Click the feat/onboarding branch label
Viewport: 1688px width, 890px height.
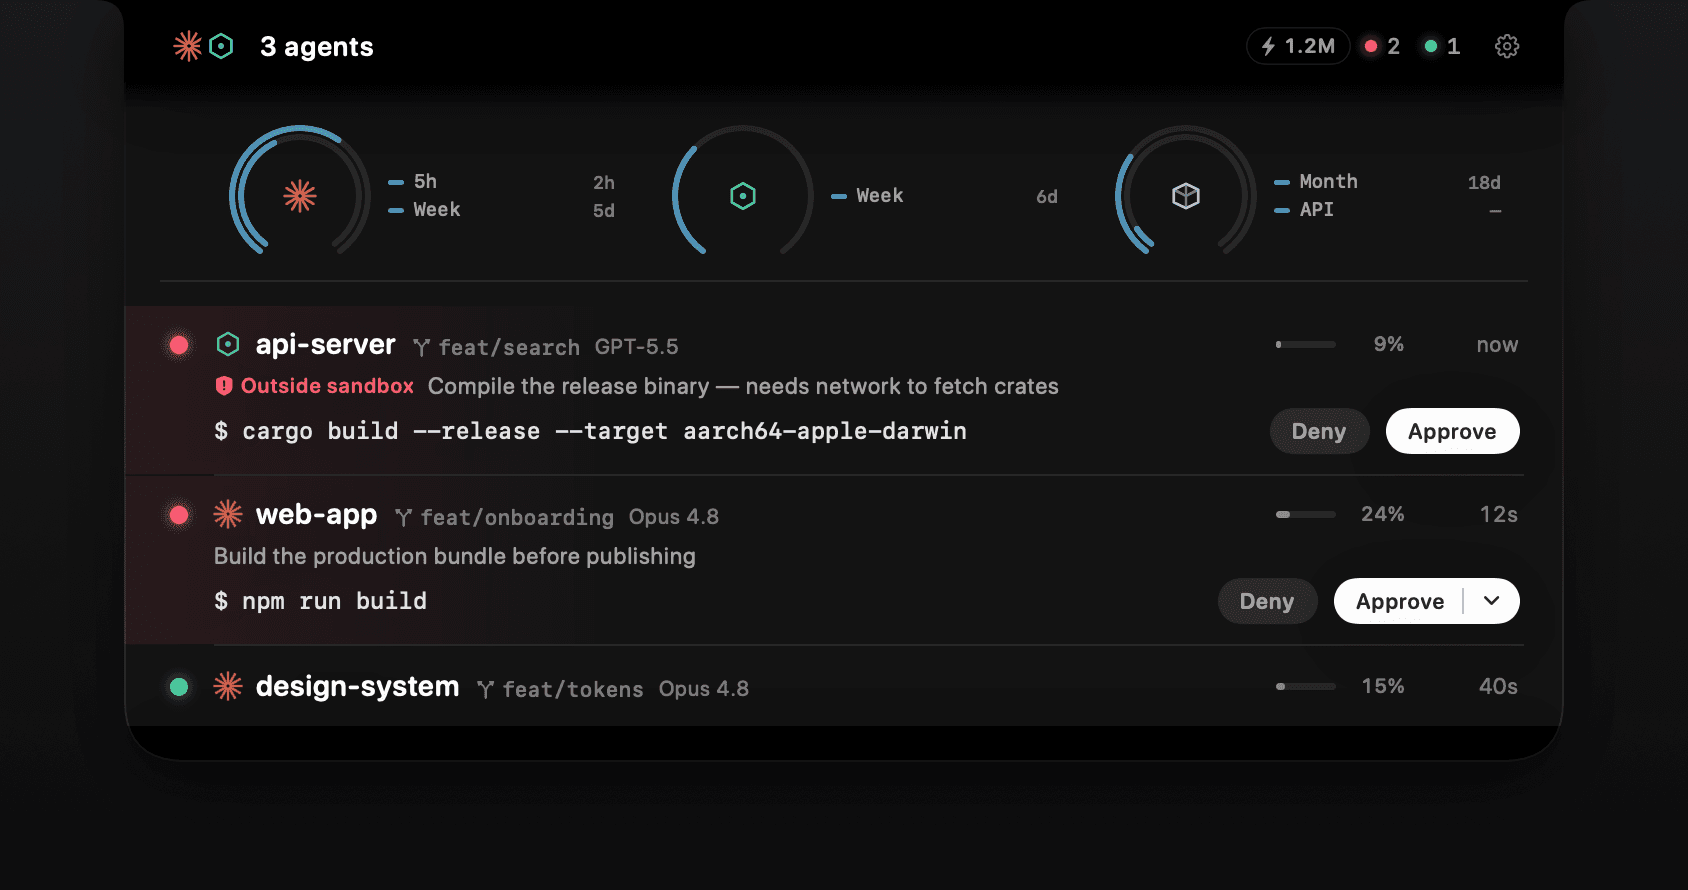click(517, 517)
